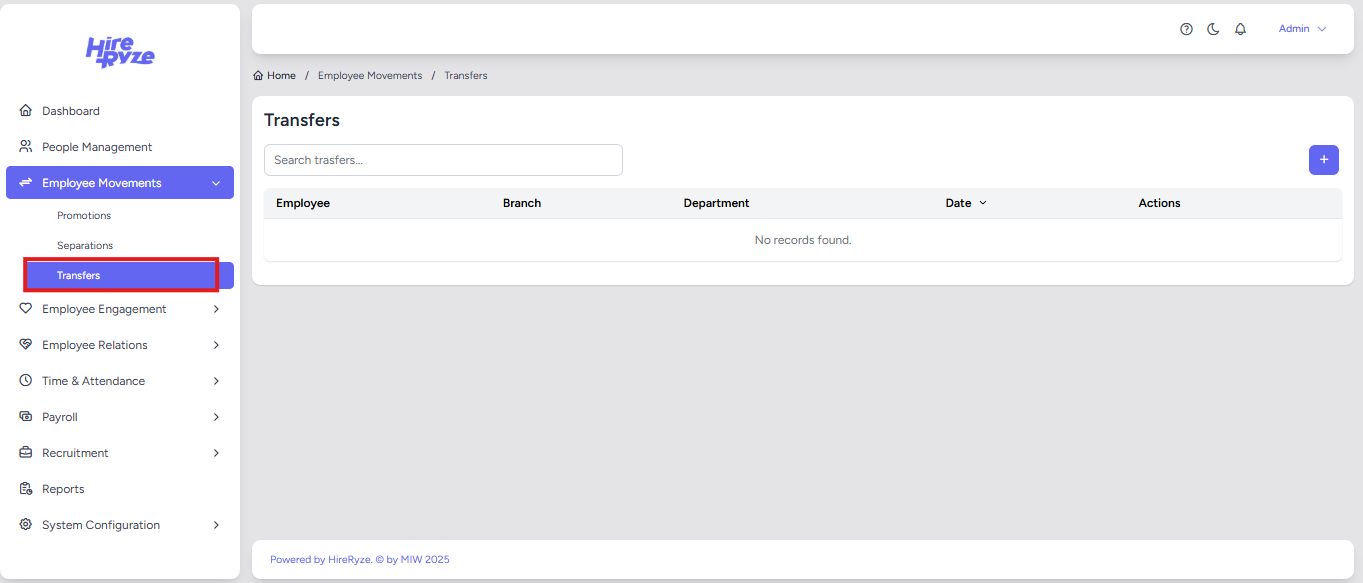1363x583 pixels.
Task: Collapse the Employee Movements menu
Action: tap(216, 183)
